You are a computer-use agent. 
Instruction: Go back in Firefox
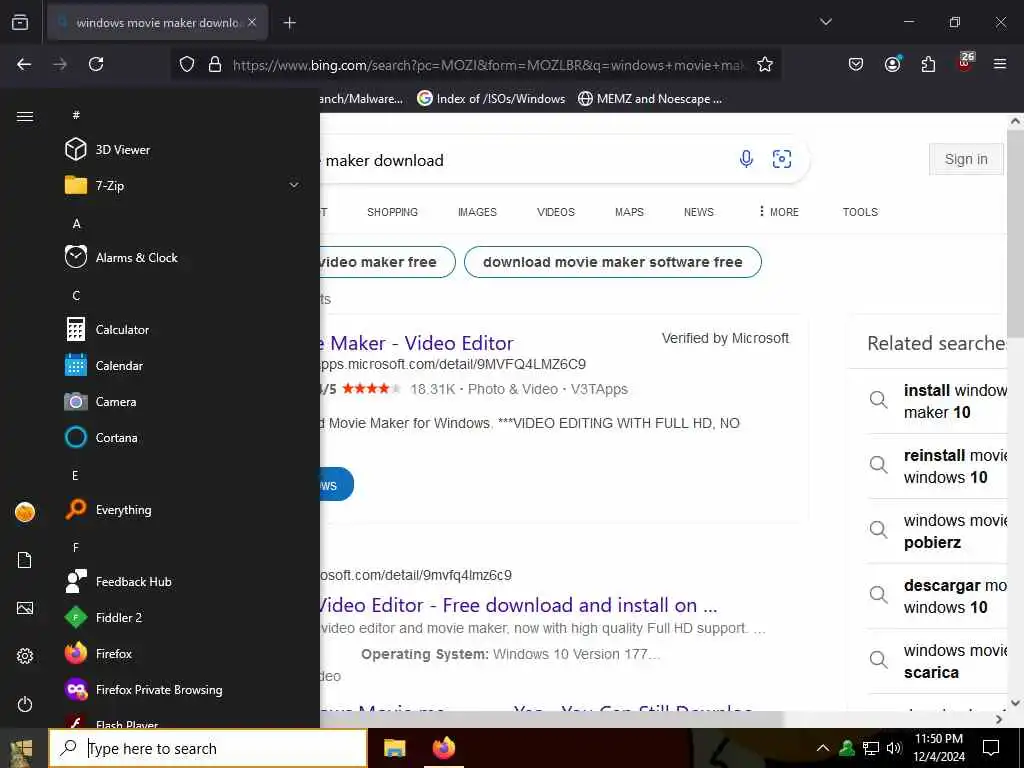24,64
